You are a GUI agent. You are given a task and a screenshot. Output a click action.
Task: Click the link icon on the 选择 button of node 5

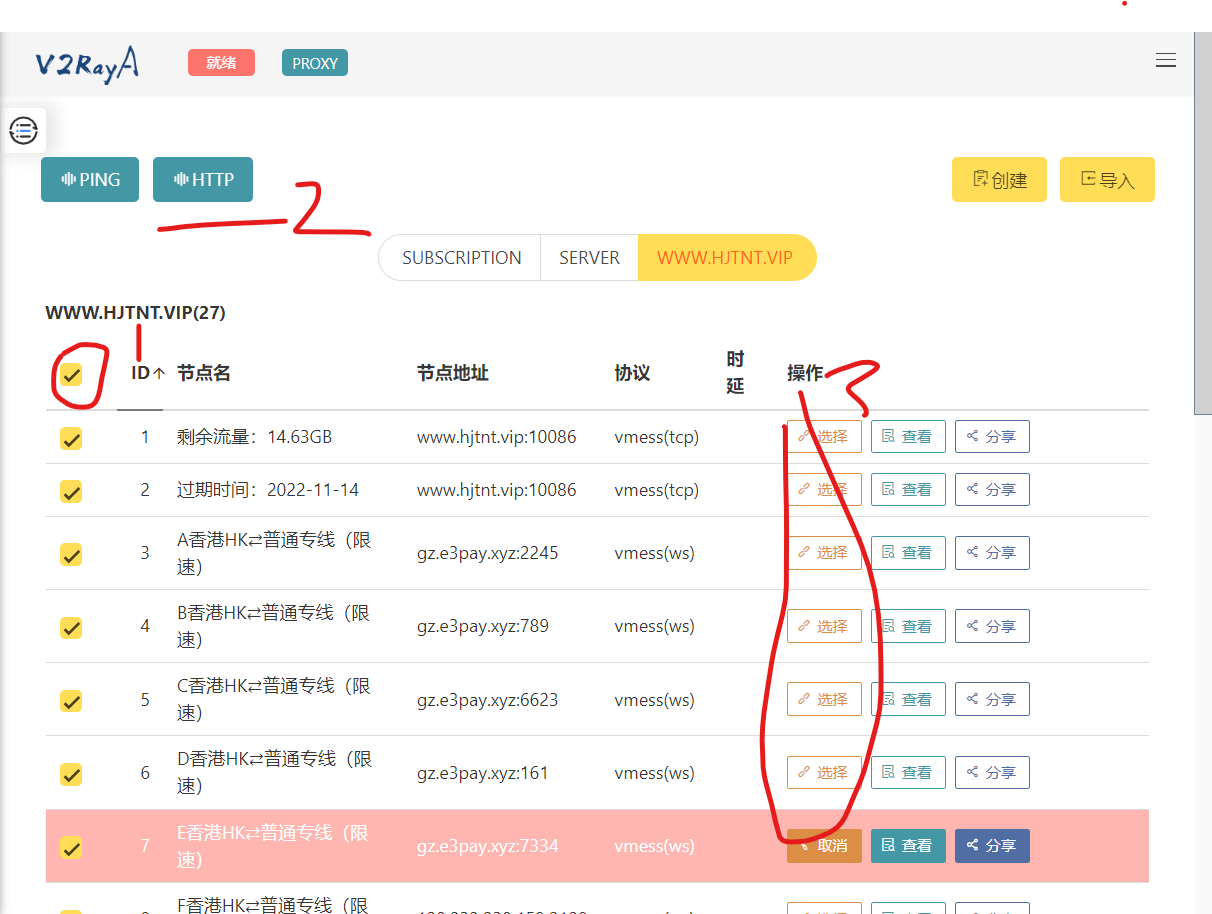806,699
